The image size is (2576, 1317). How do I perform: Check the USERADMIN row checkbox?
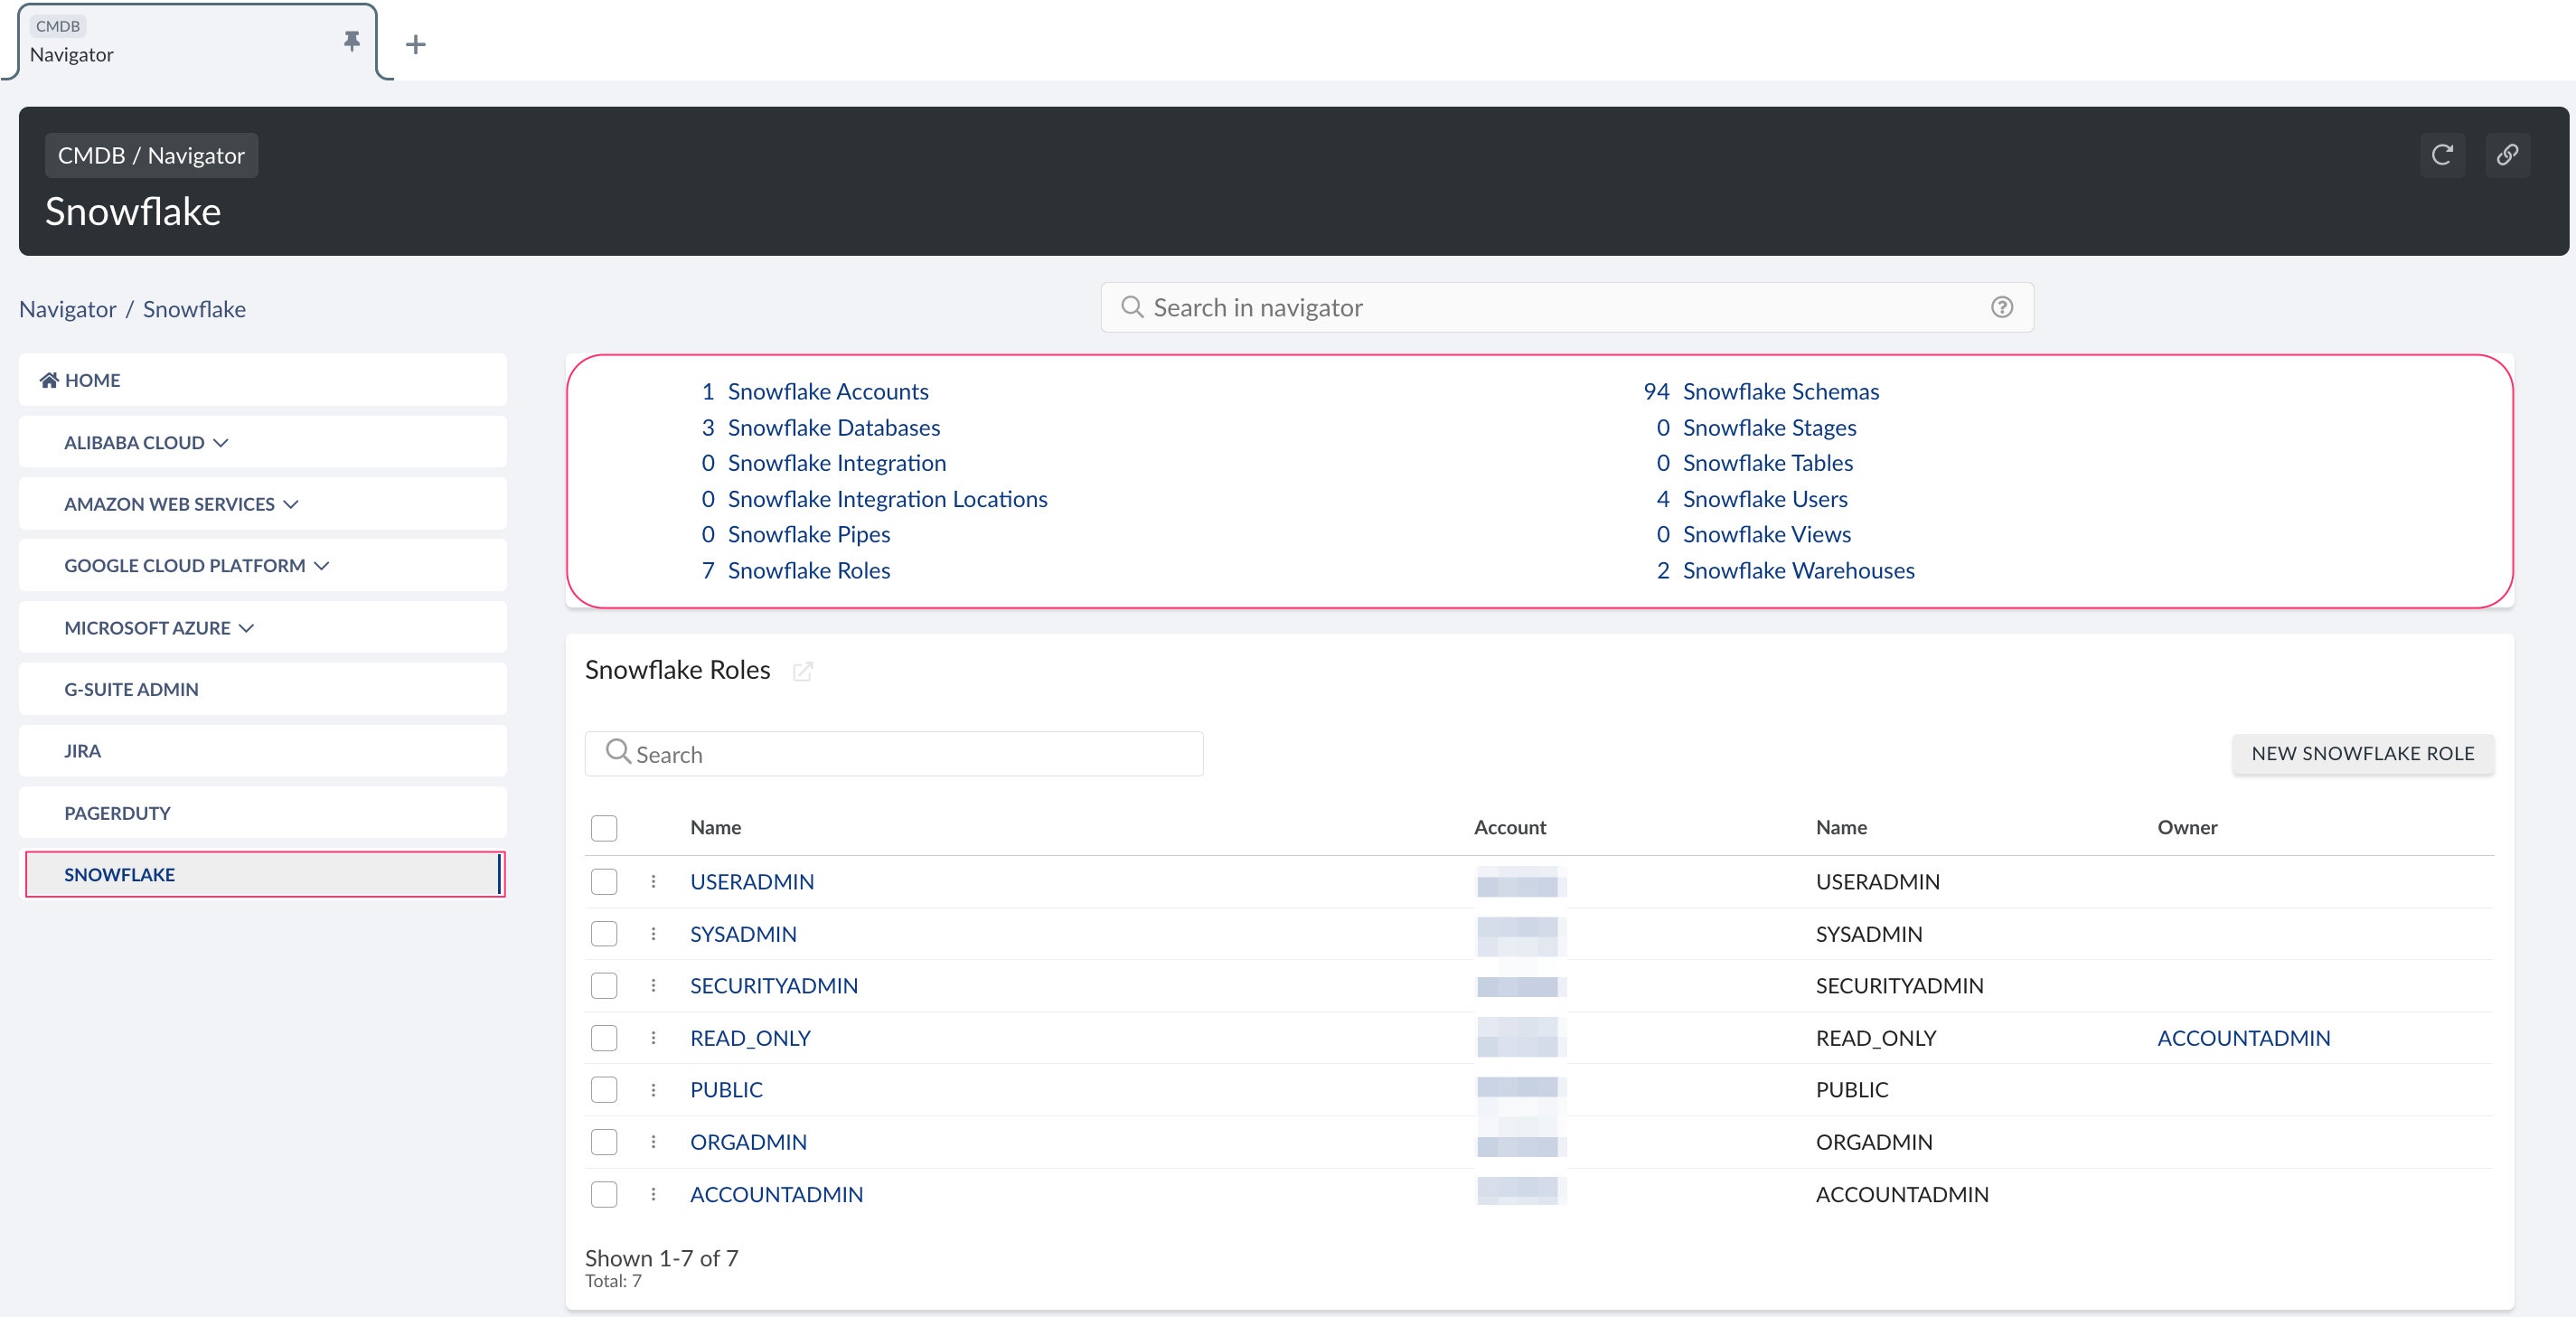(604, 882)
